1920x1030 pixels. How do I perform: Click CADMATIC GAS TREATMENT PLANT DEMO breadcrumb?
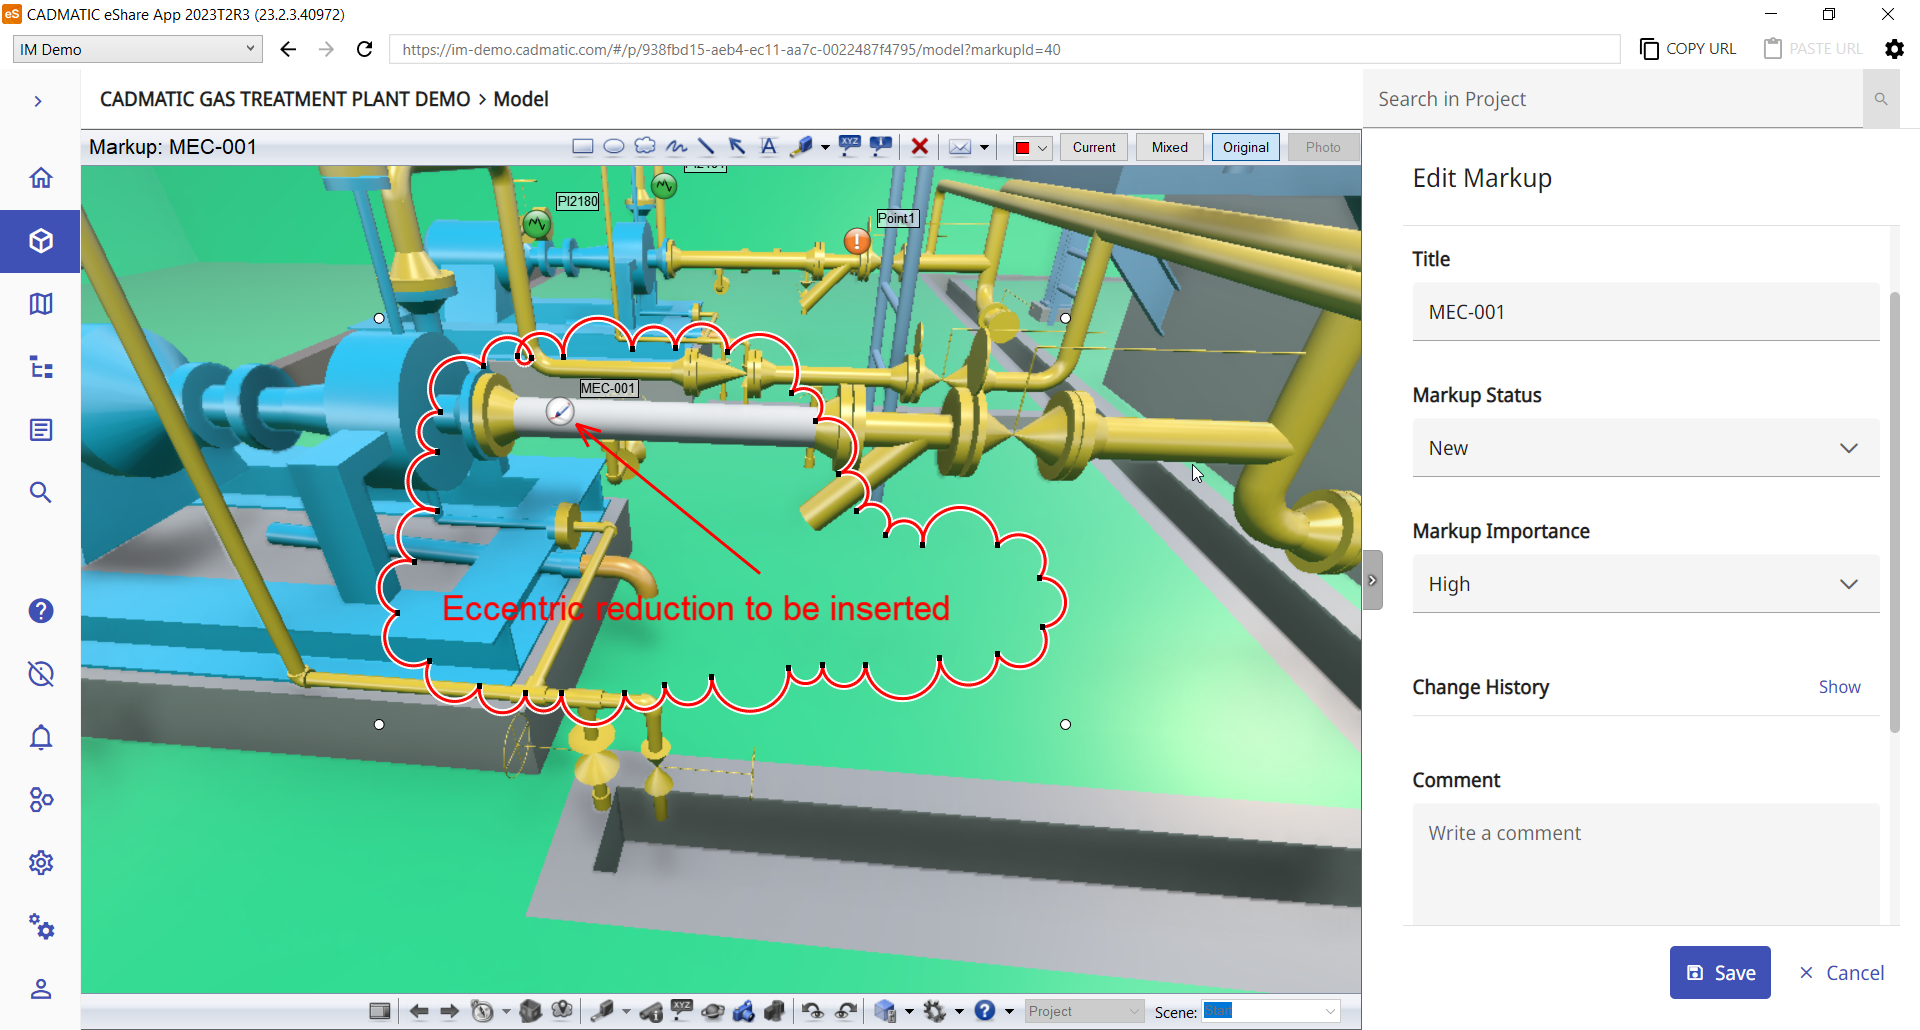tap(285, 99)
